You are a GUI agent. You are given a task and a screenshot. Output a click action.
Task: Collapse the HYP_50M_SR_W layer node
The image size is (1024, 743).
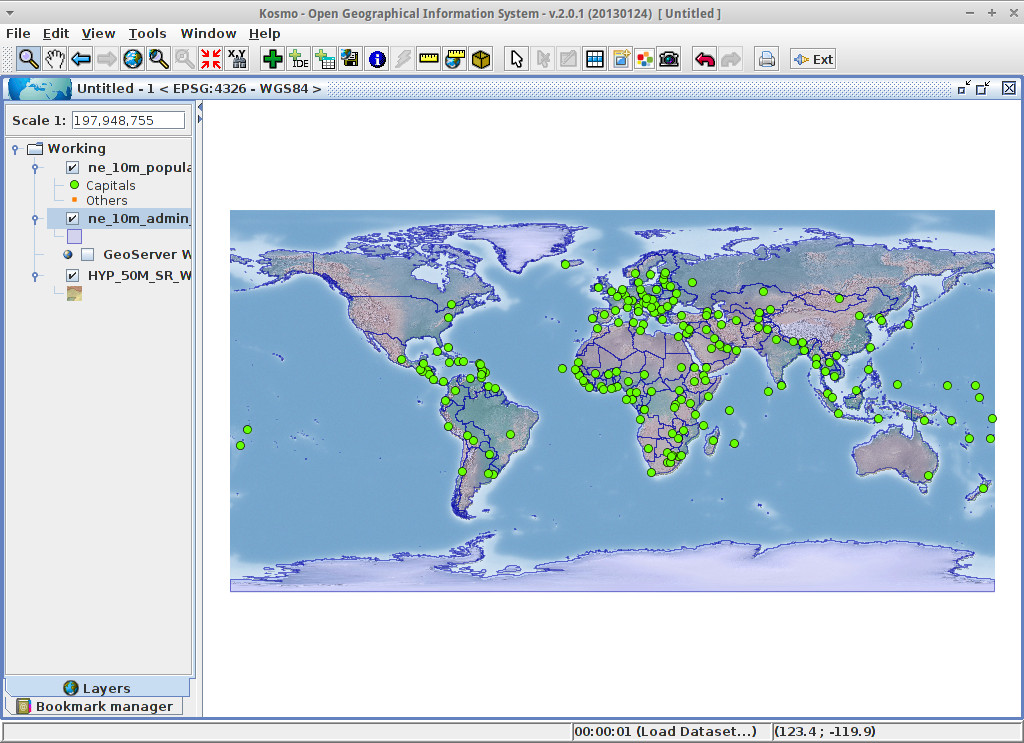click(35, 276)
